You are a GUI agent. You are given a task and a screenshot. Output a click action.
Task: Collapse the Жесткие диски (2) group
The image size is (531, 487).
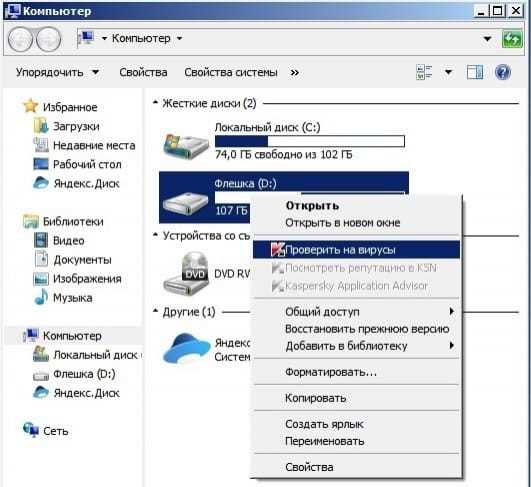point(155,103)
